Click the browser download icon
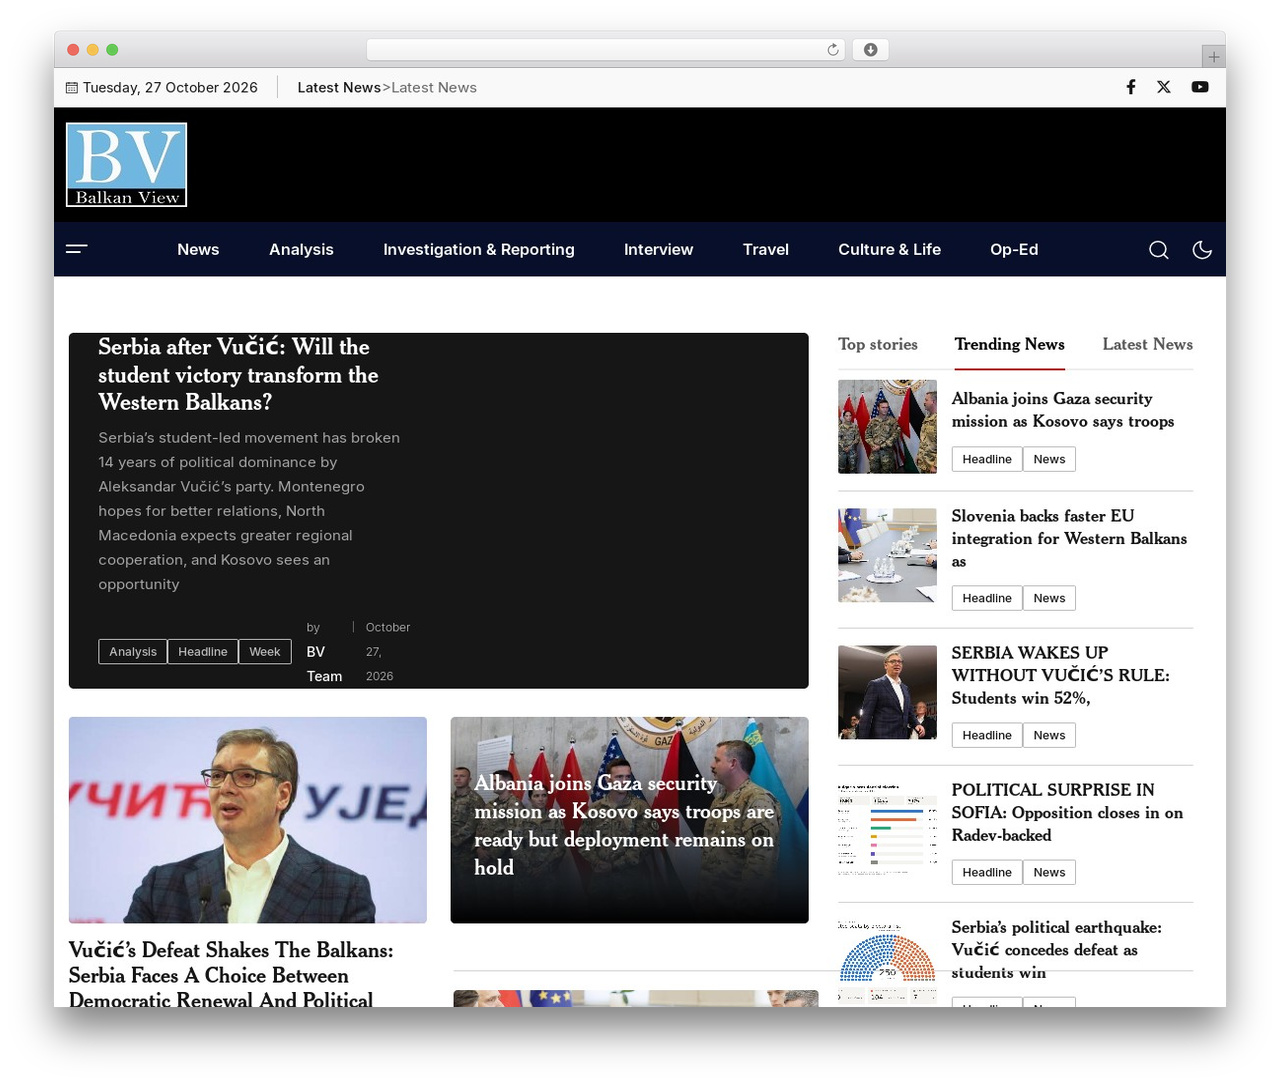This screenshot has height=1084, width=1280. point(870,50)
